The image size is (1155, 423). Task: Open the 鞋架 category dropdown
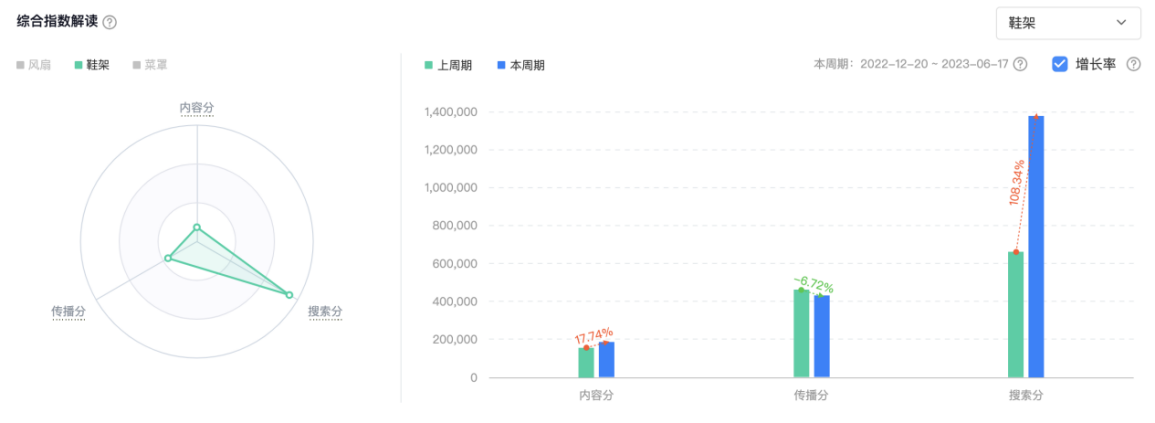click(x=1067, y=23)
